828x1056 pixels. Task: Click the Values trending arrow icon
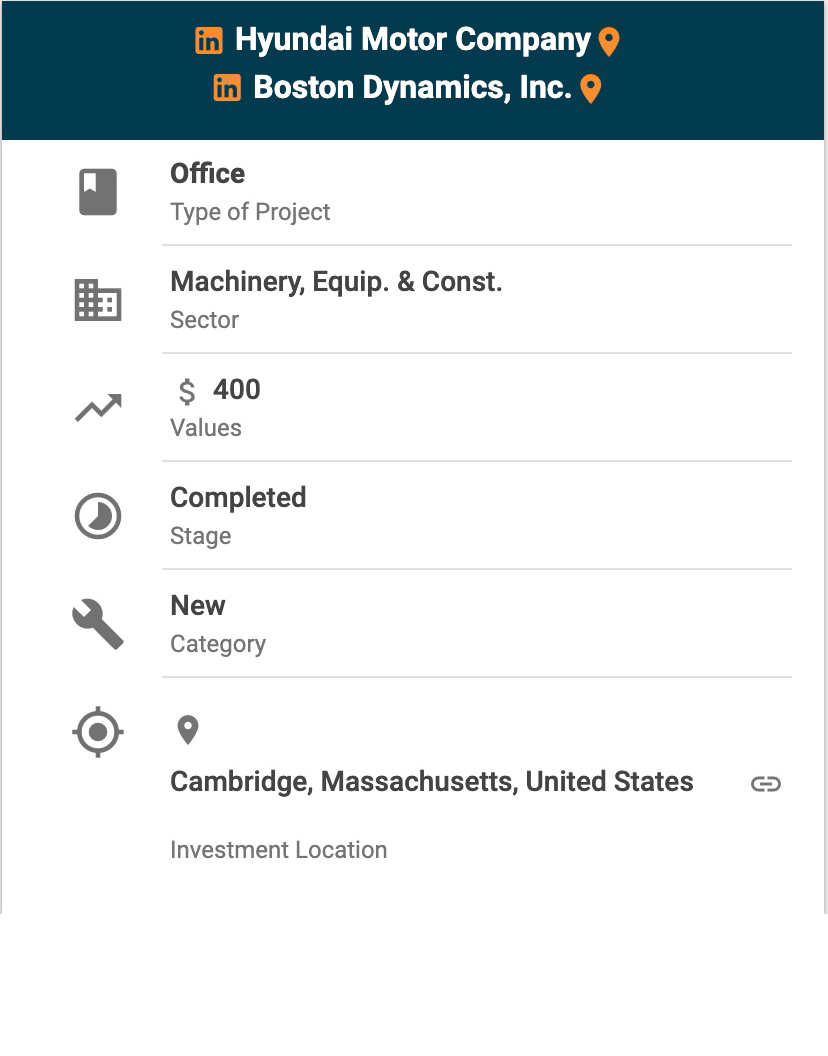[98, 408]
